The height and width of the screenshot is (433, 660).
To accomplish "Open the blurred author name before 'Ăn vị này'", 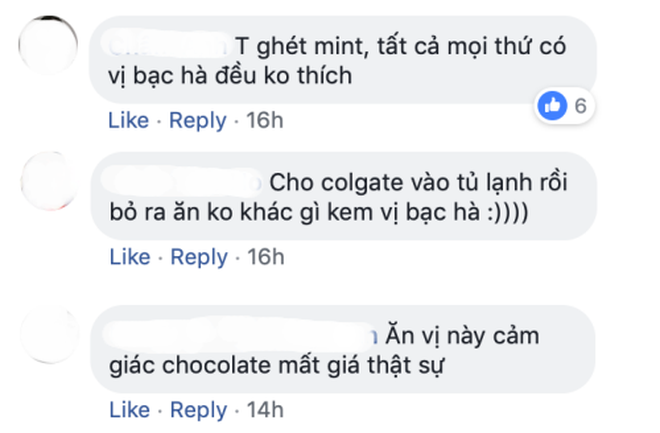I will (x=241, y=335).
